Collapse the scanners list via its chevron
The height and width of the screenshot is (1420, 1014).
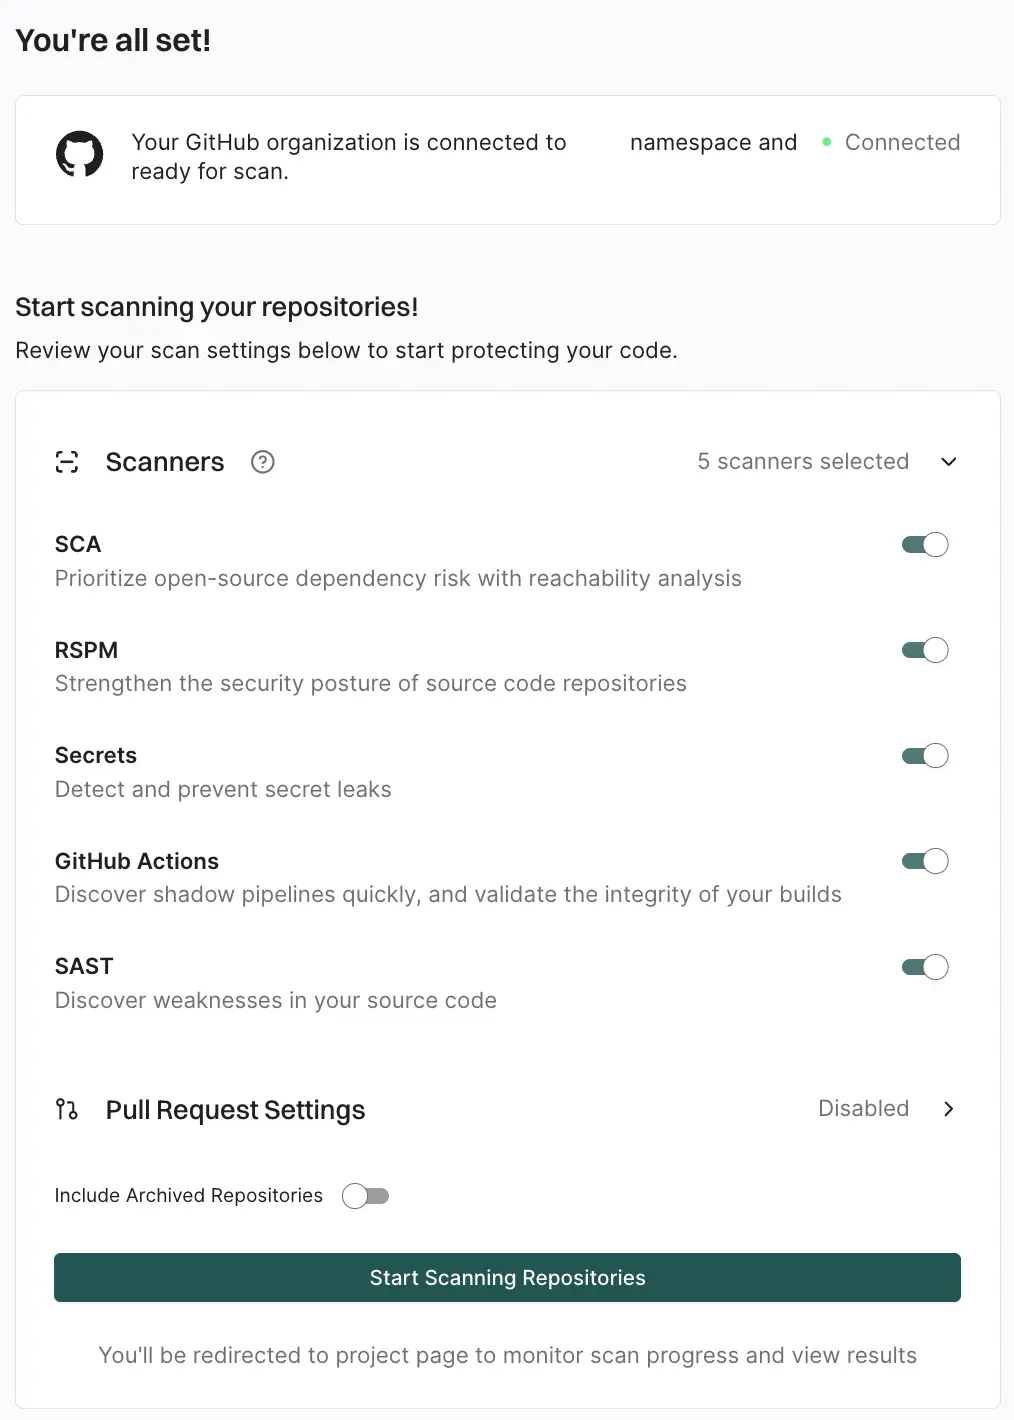tap(948, 462)
